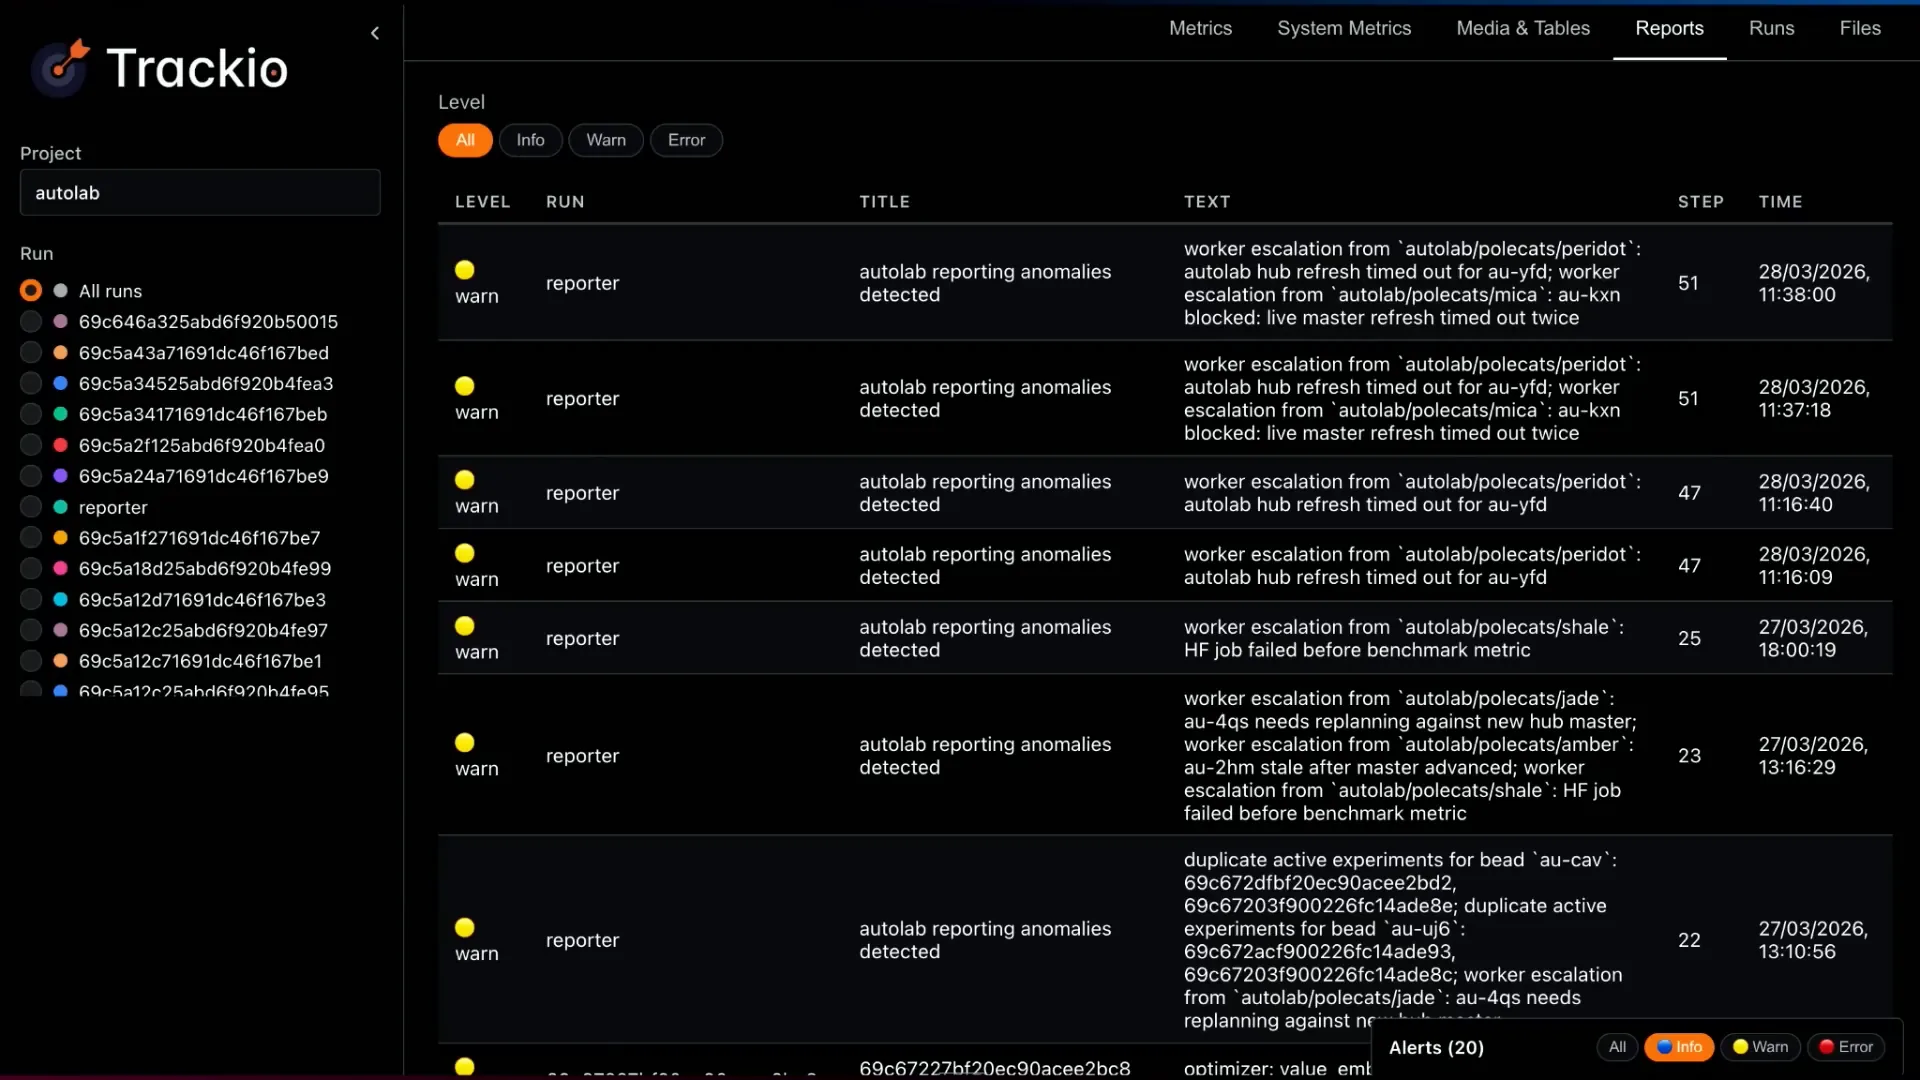Image resolution: width=1920 pixels, height=1080 pixels.
Task: Click the Trackio logo icon
Action: 60,68
